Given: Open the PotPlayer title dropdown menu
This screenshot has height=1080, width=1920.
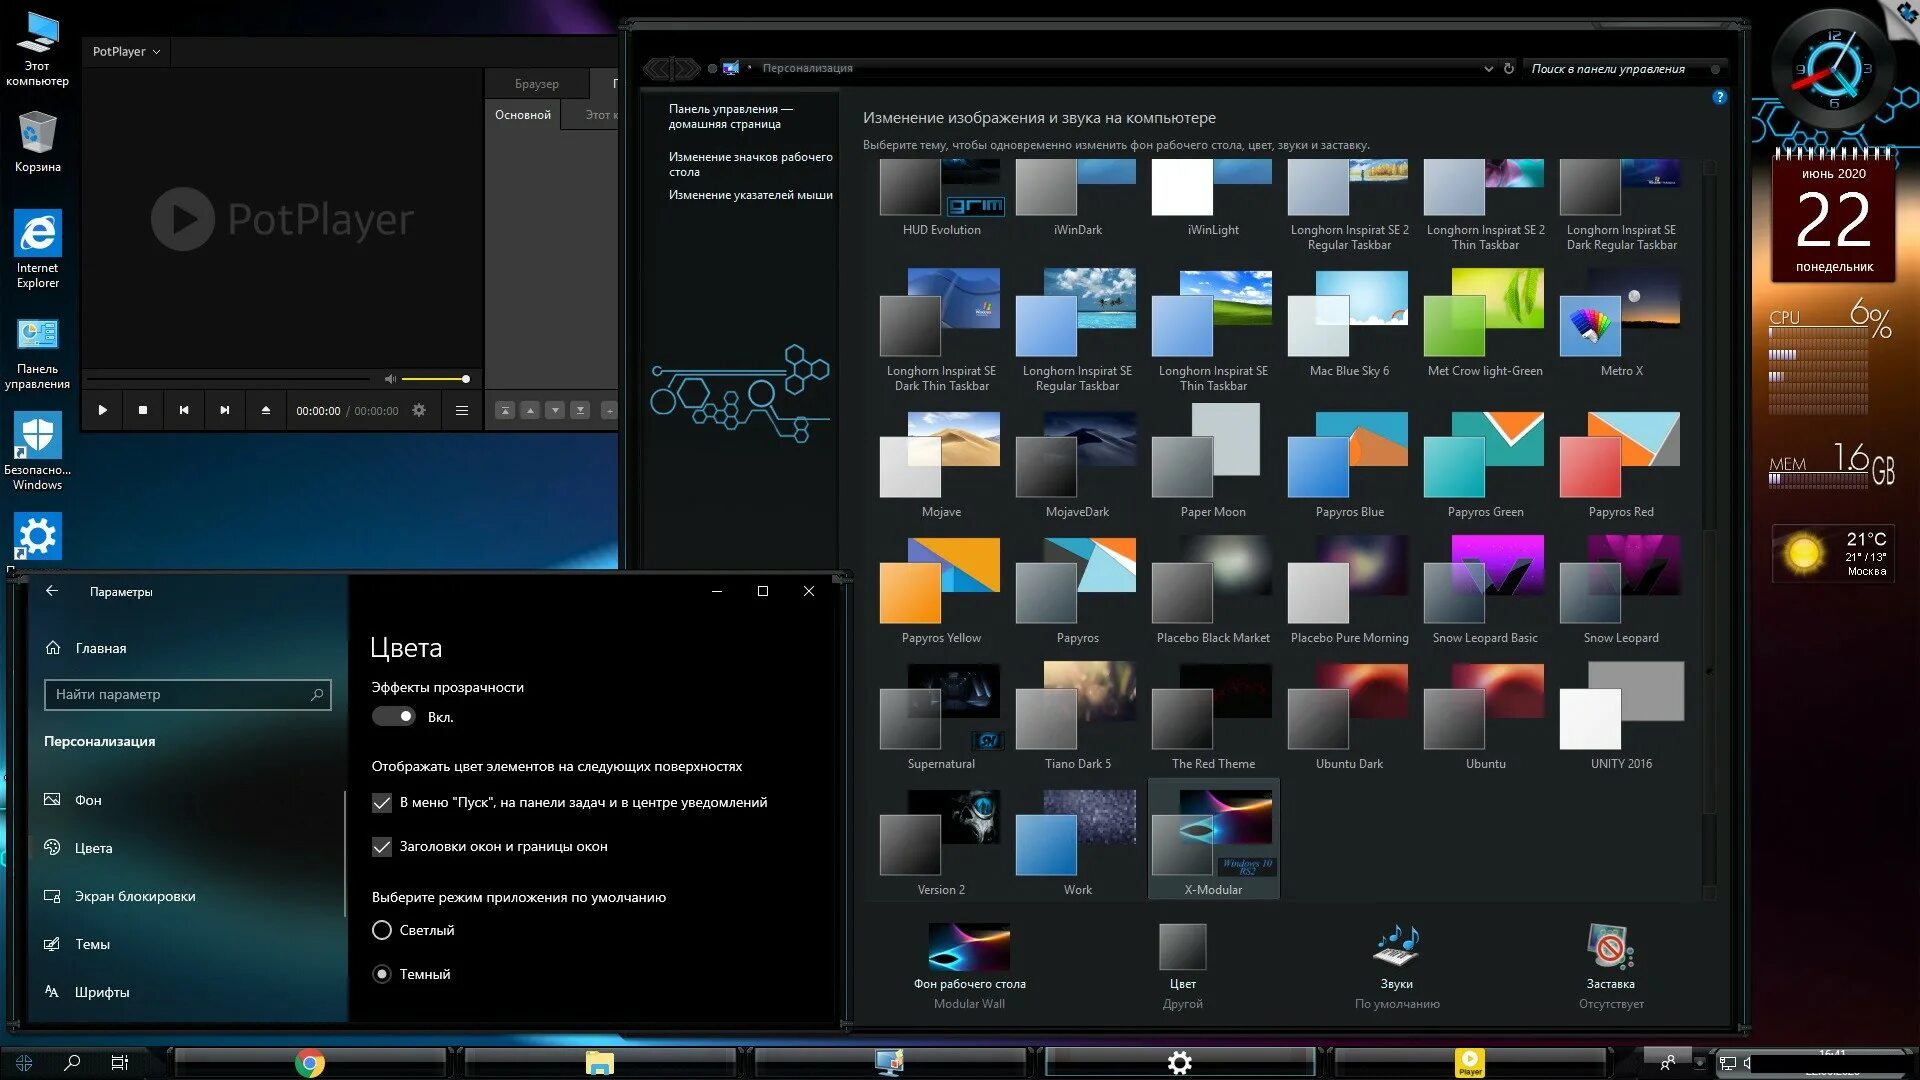Looking at the screenshot, I should tap(126, 51).
